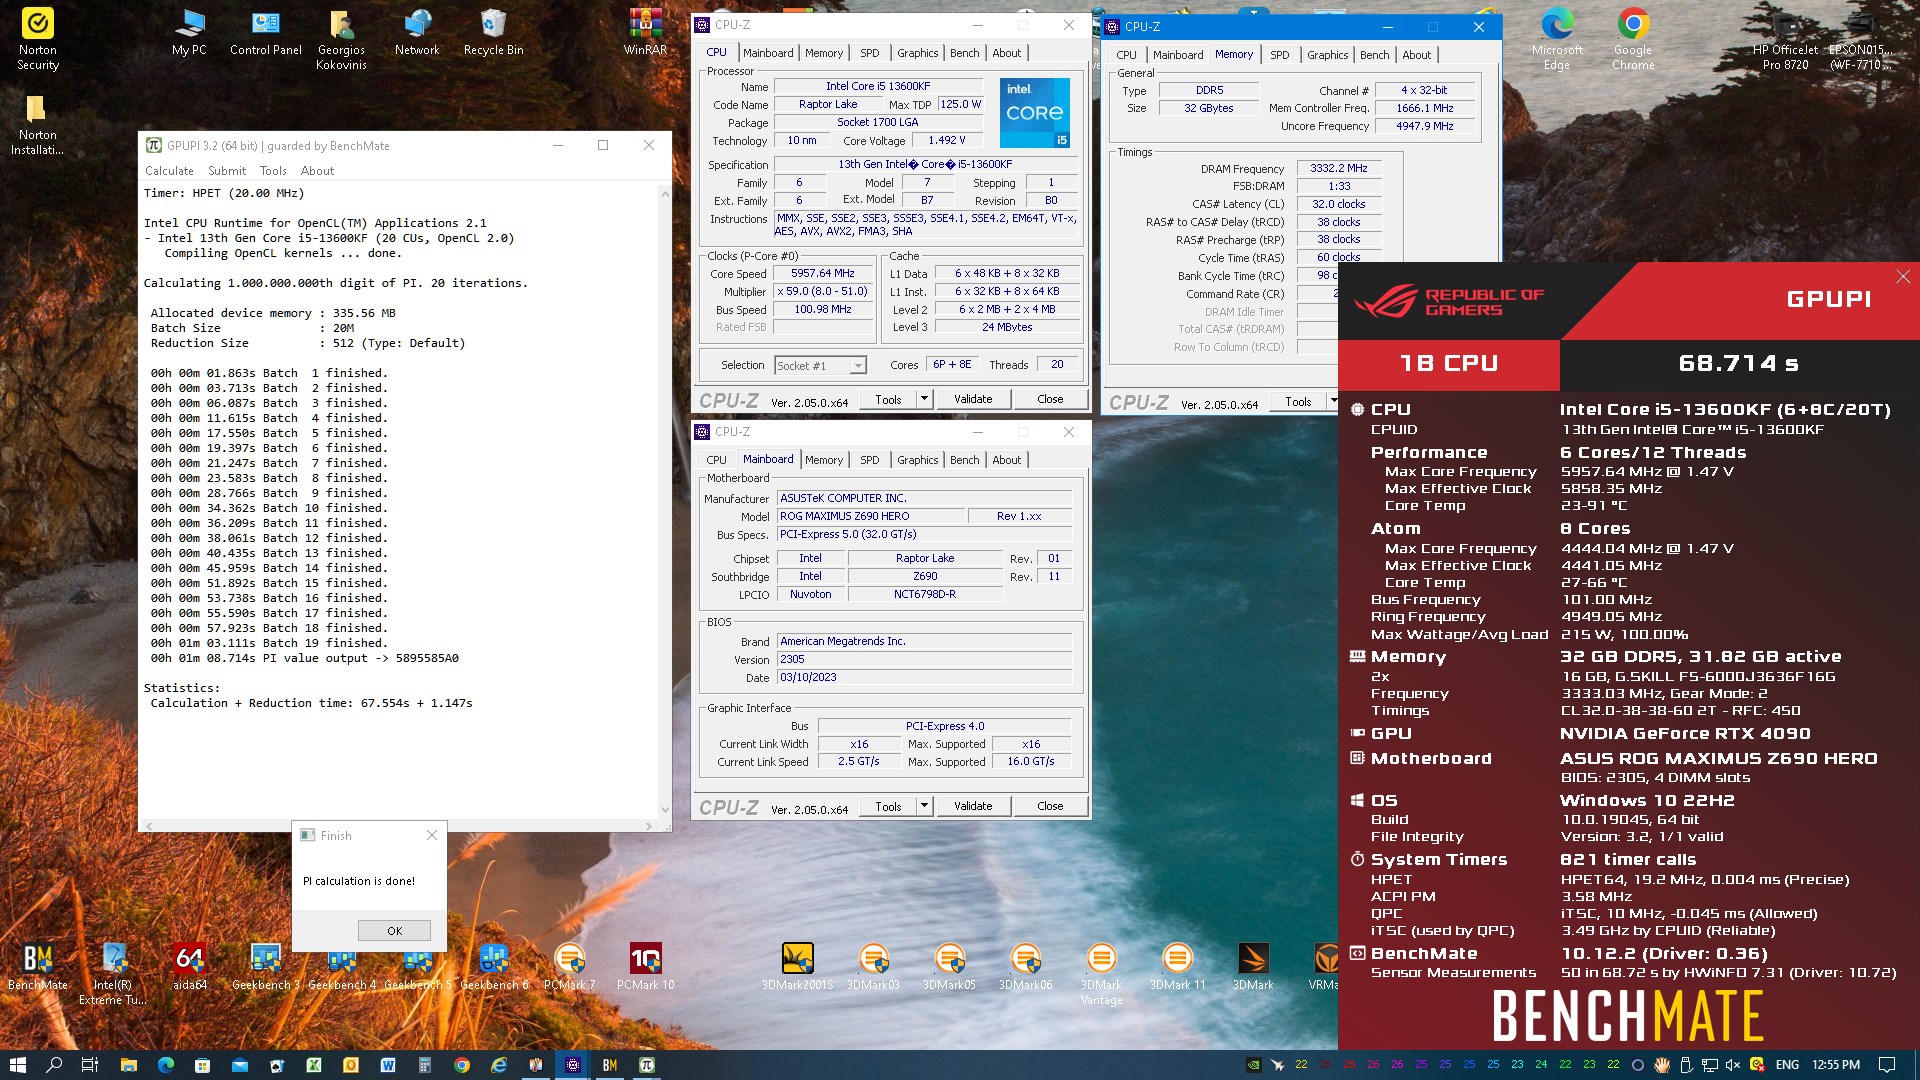Open the Google Chrome desktop shortcut

1633,39
